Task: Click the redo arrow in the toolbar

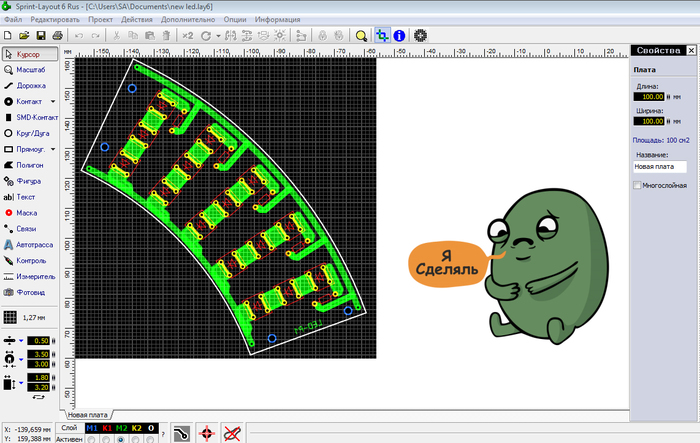Action: (x=95, y=36)
